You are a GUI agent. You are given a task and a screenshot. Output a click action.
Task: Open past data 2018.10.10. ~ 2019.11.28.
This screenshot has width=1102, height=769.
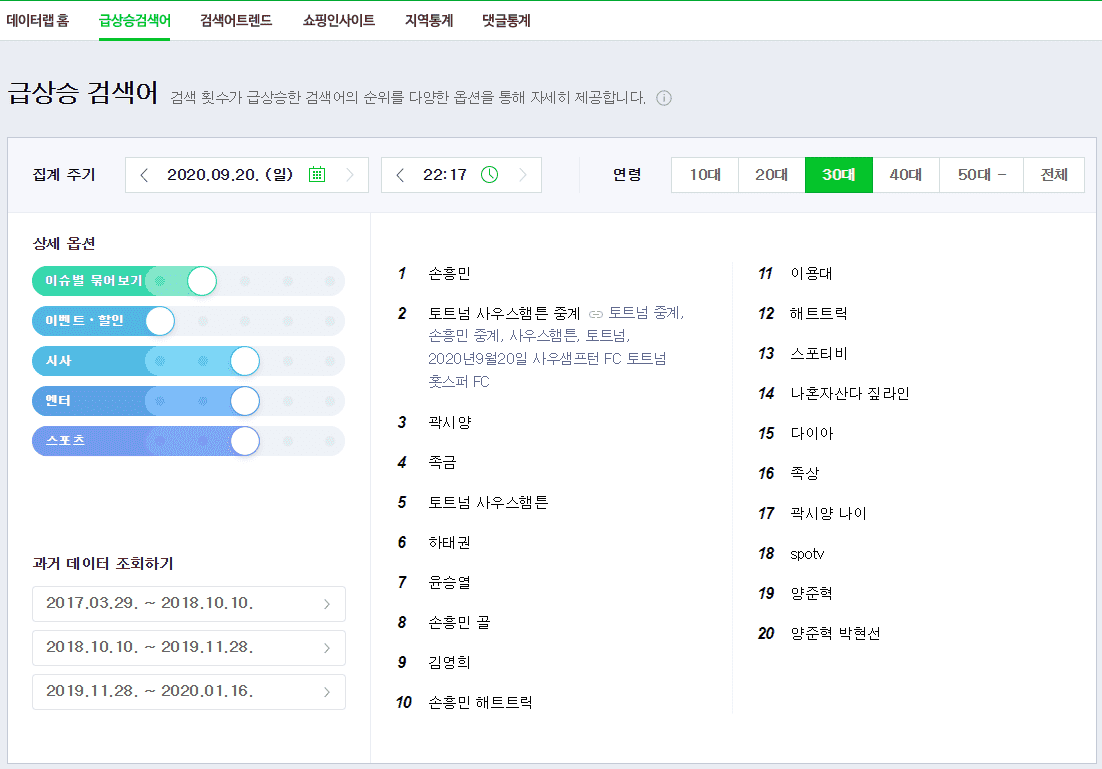pos(189,647)
